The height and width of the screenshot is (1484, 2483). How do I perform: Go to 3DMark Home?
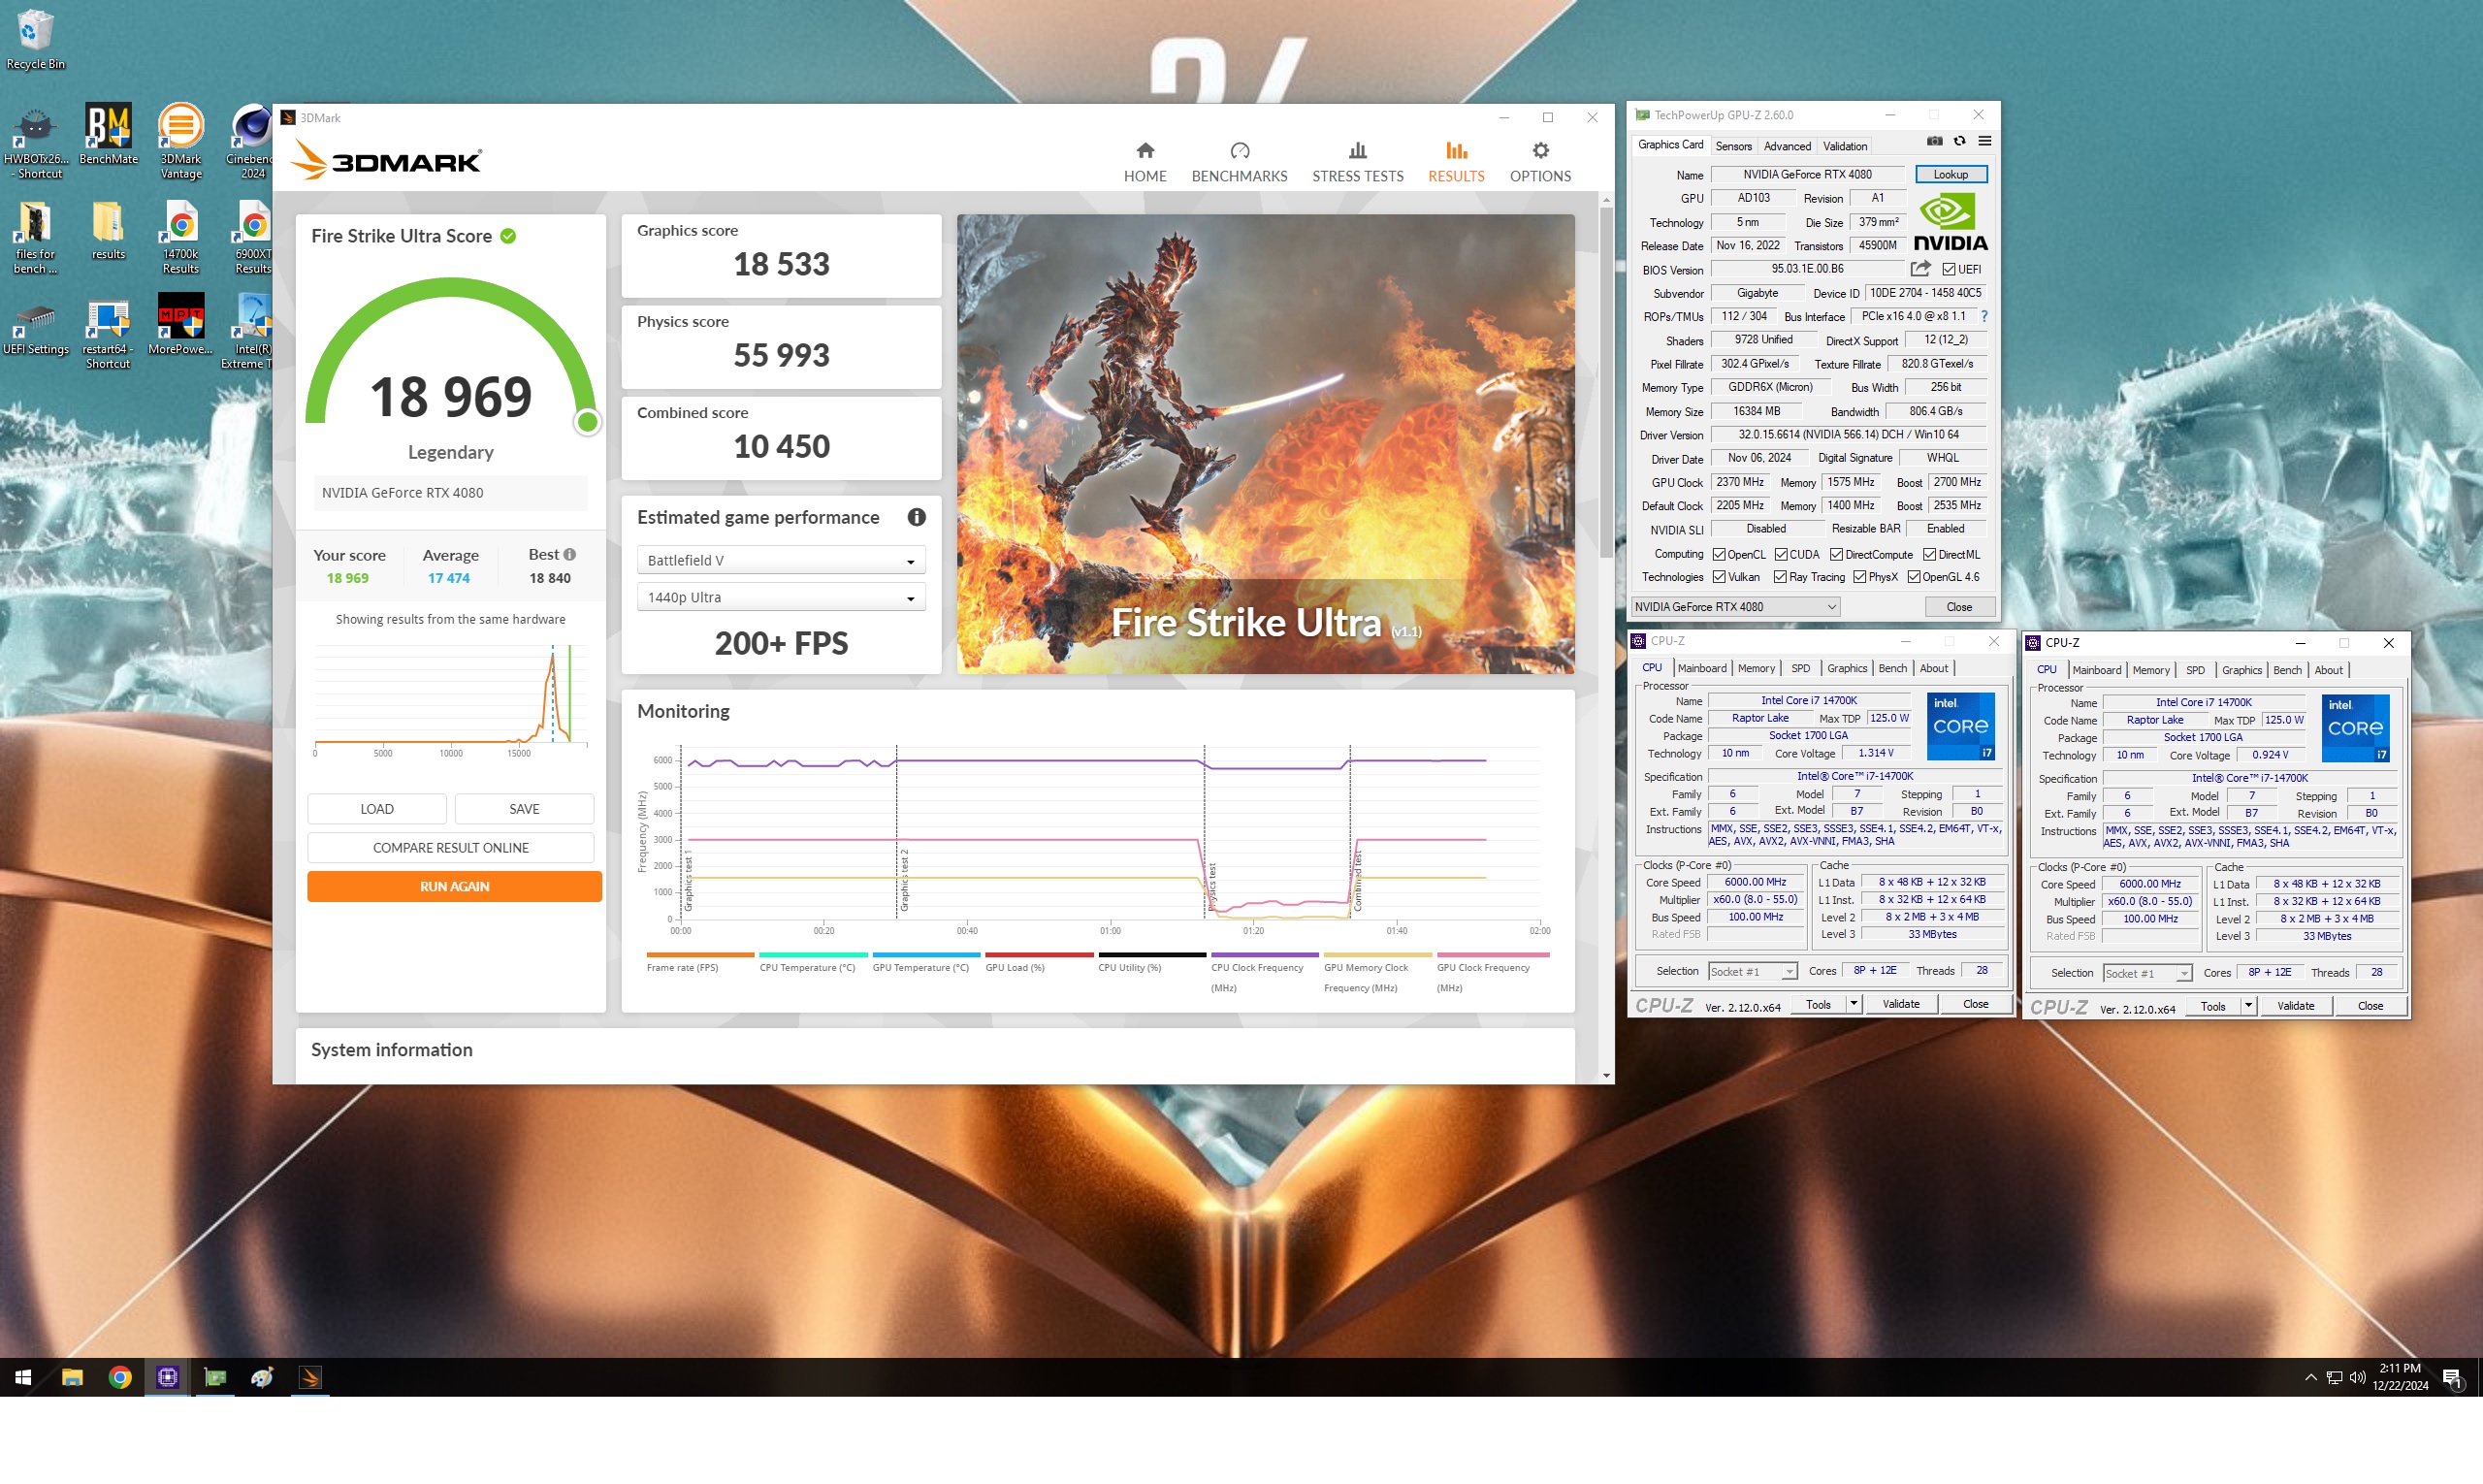pos(1145,162)
